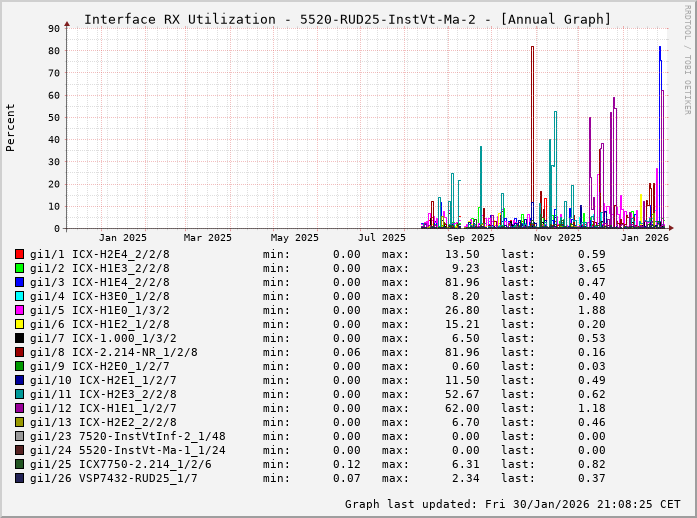Click the dark red swatch for gi1/8
Image resolution: width=697 pixels, height=518 pixels.
click(20, 352)
